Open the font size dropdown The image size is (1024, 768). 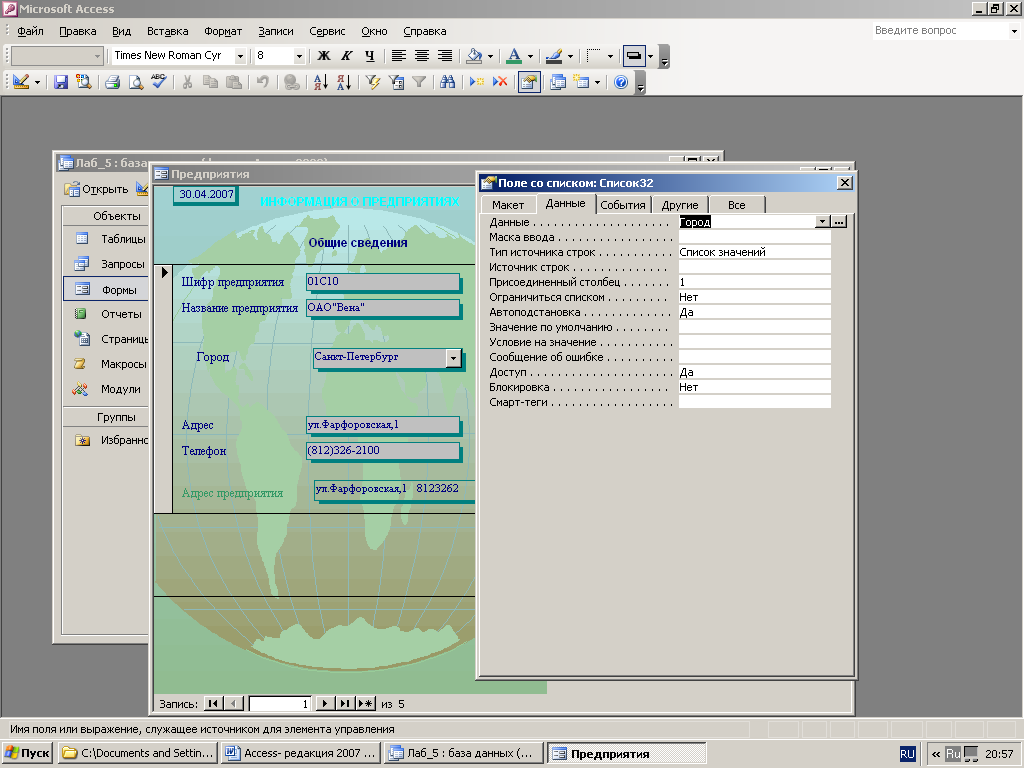click(x=299, y=56)
